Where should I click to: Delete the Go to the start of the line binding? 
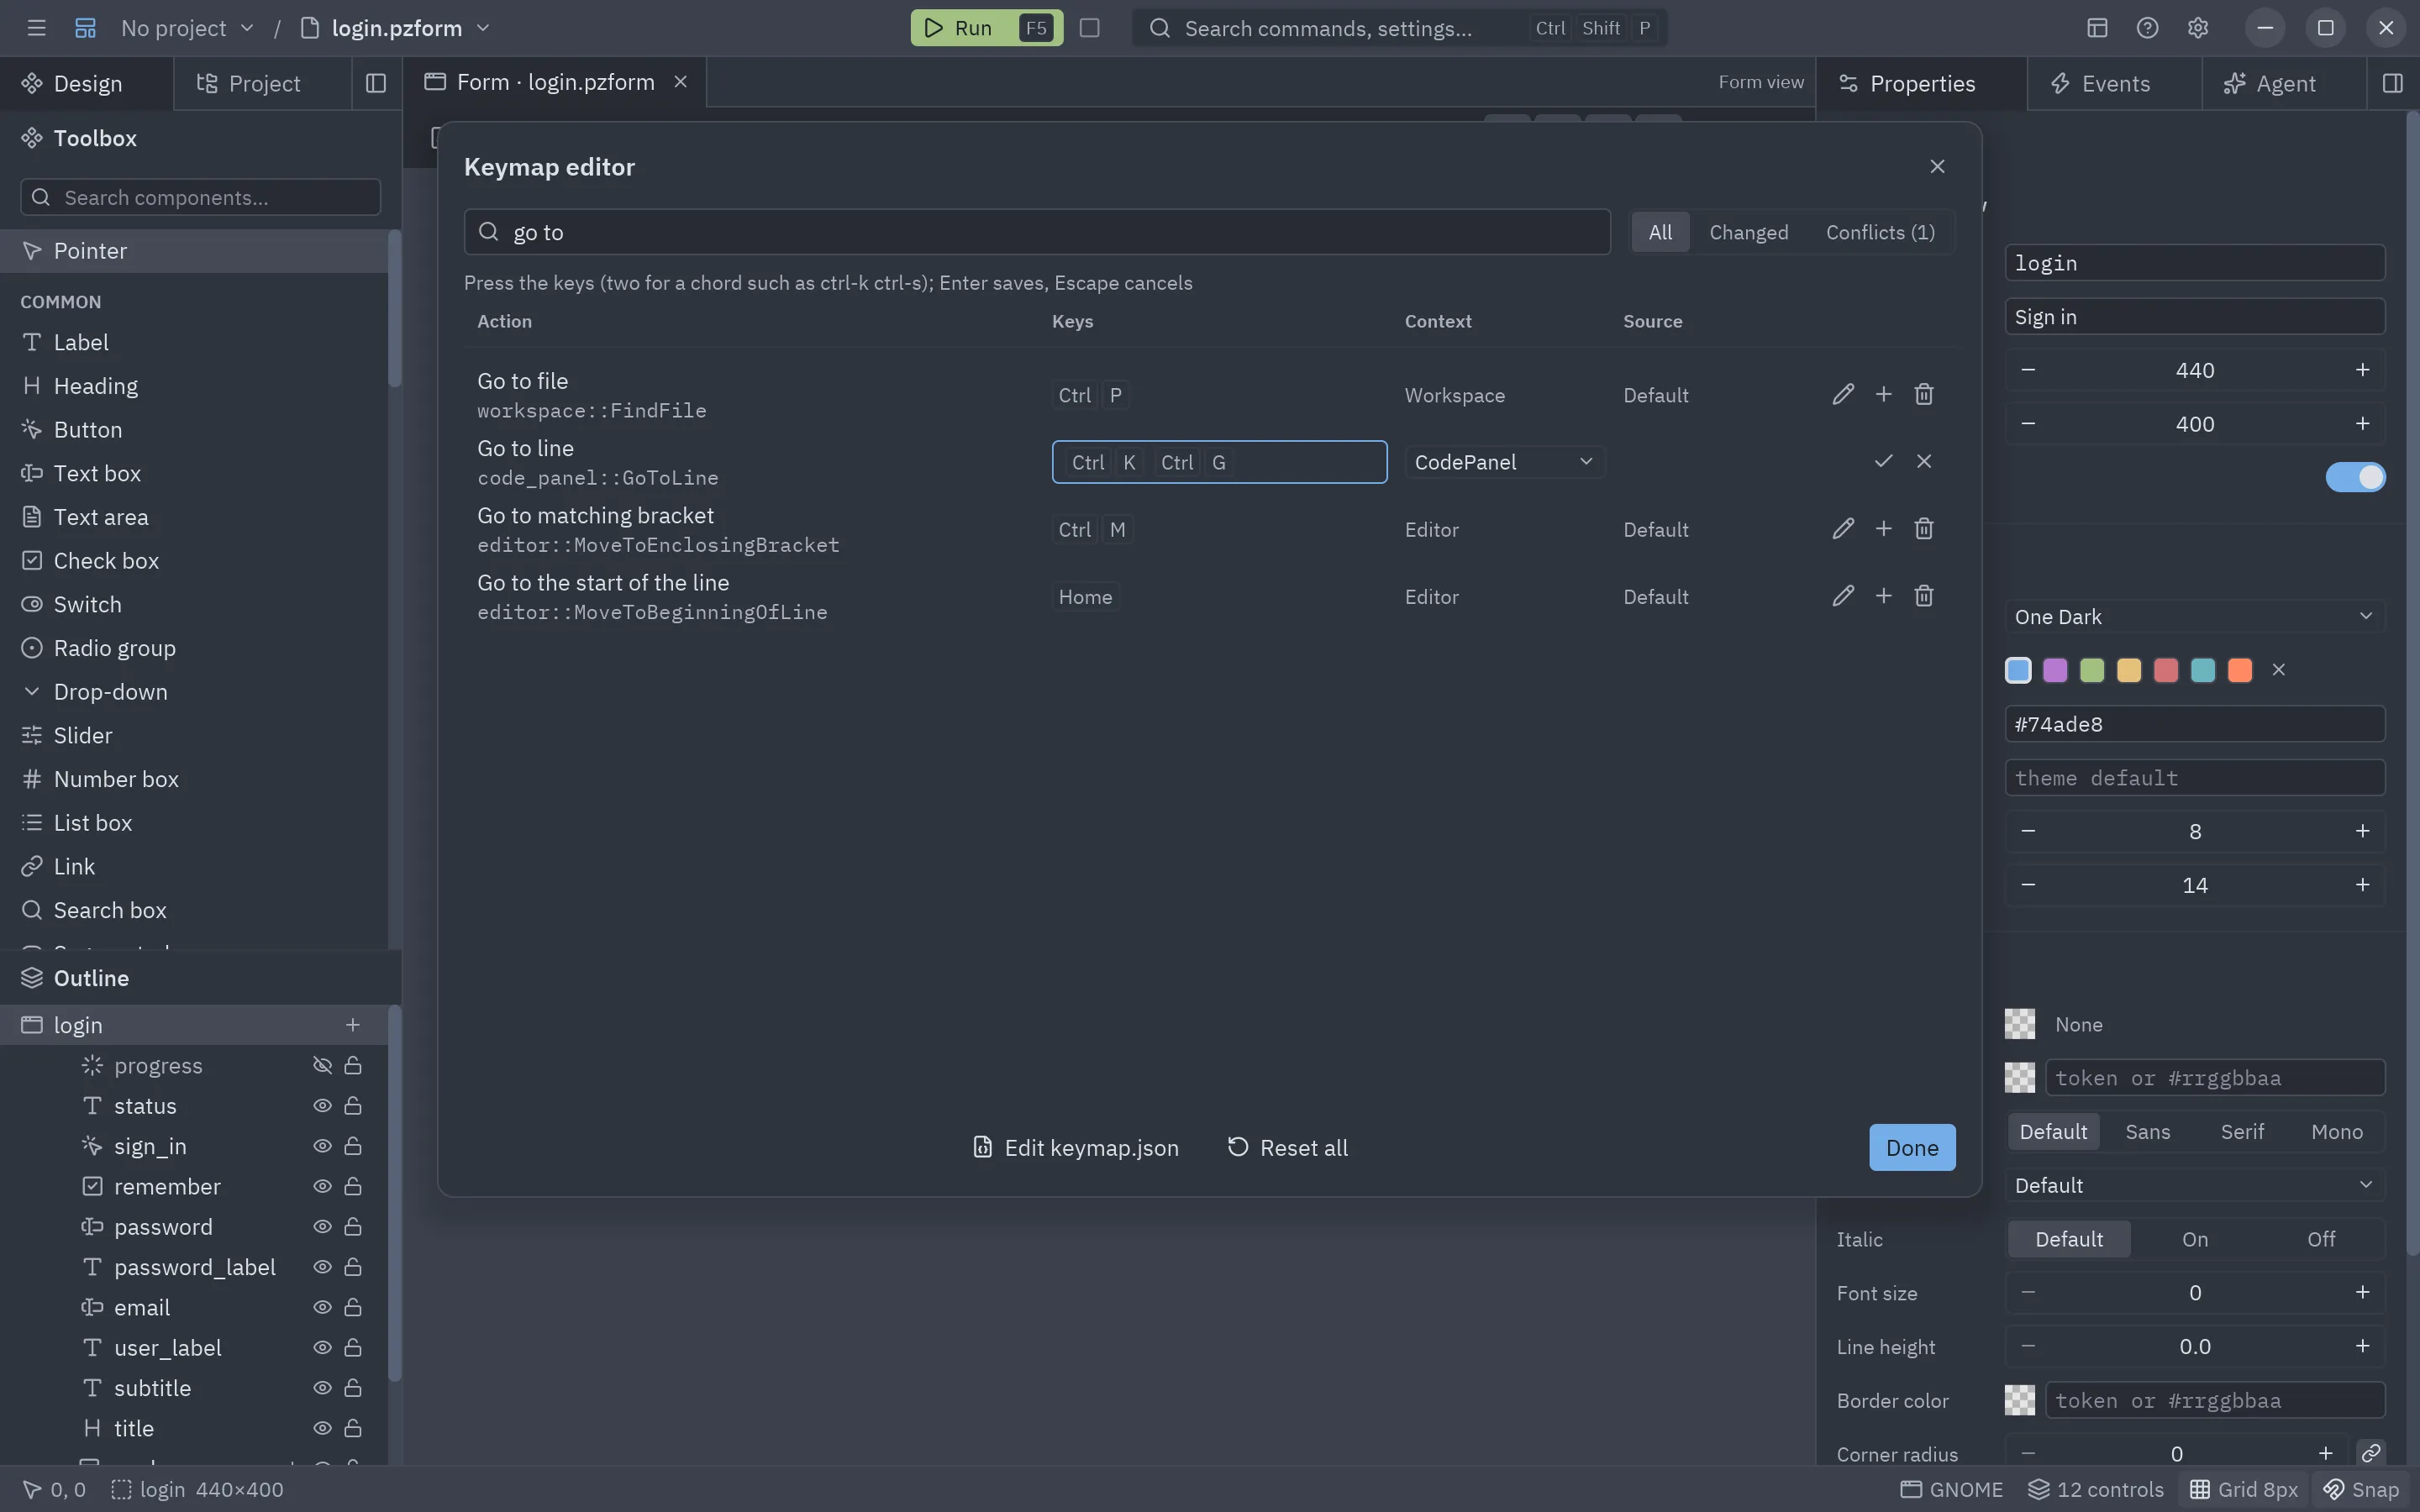tap(1923, 596)
